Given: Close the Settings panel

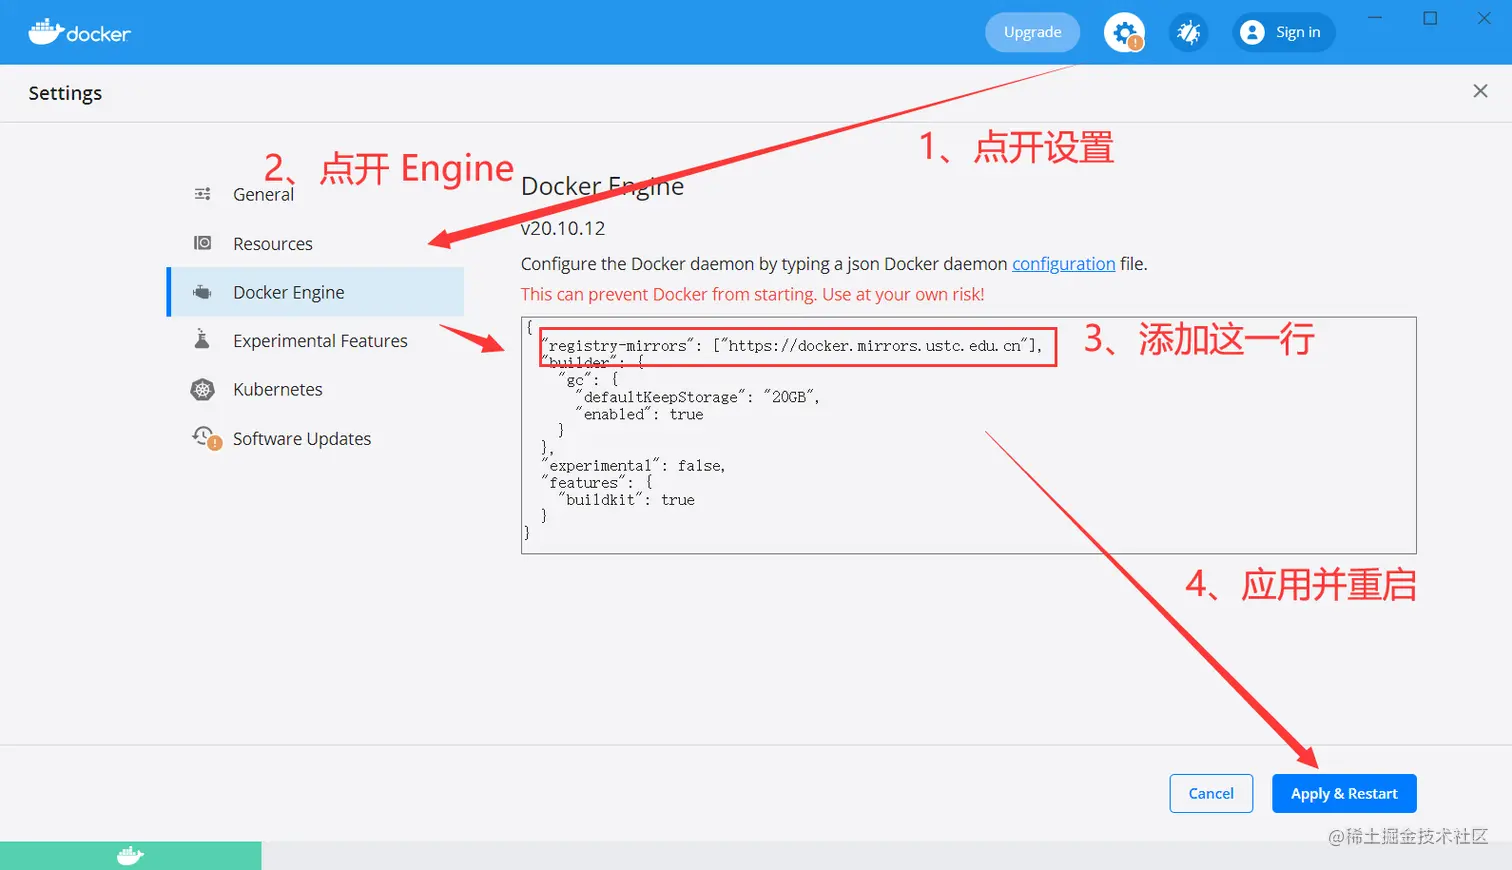Looking at the screenshot, I should (x=1479, y=90).
